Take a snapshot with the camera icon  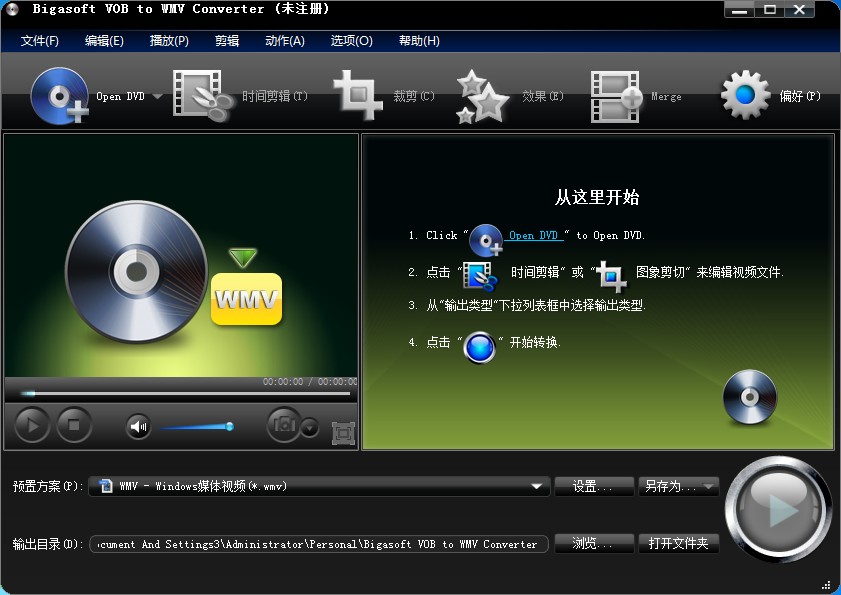click(283, 425)
